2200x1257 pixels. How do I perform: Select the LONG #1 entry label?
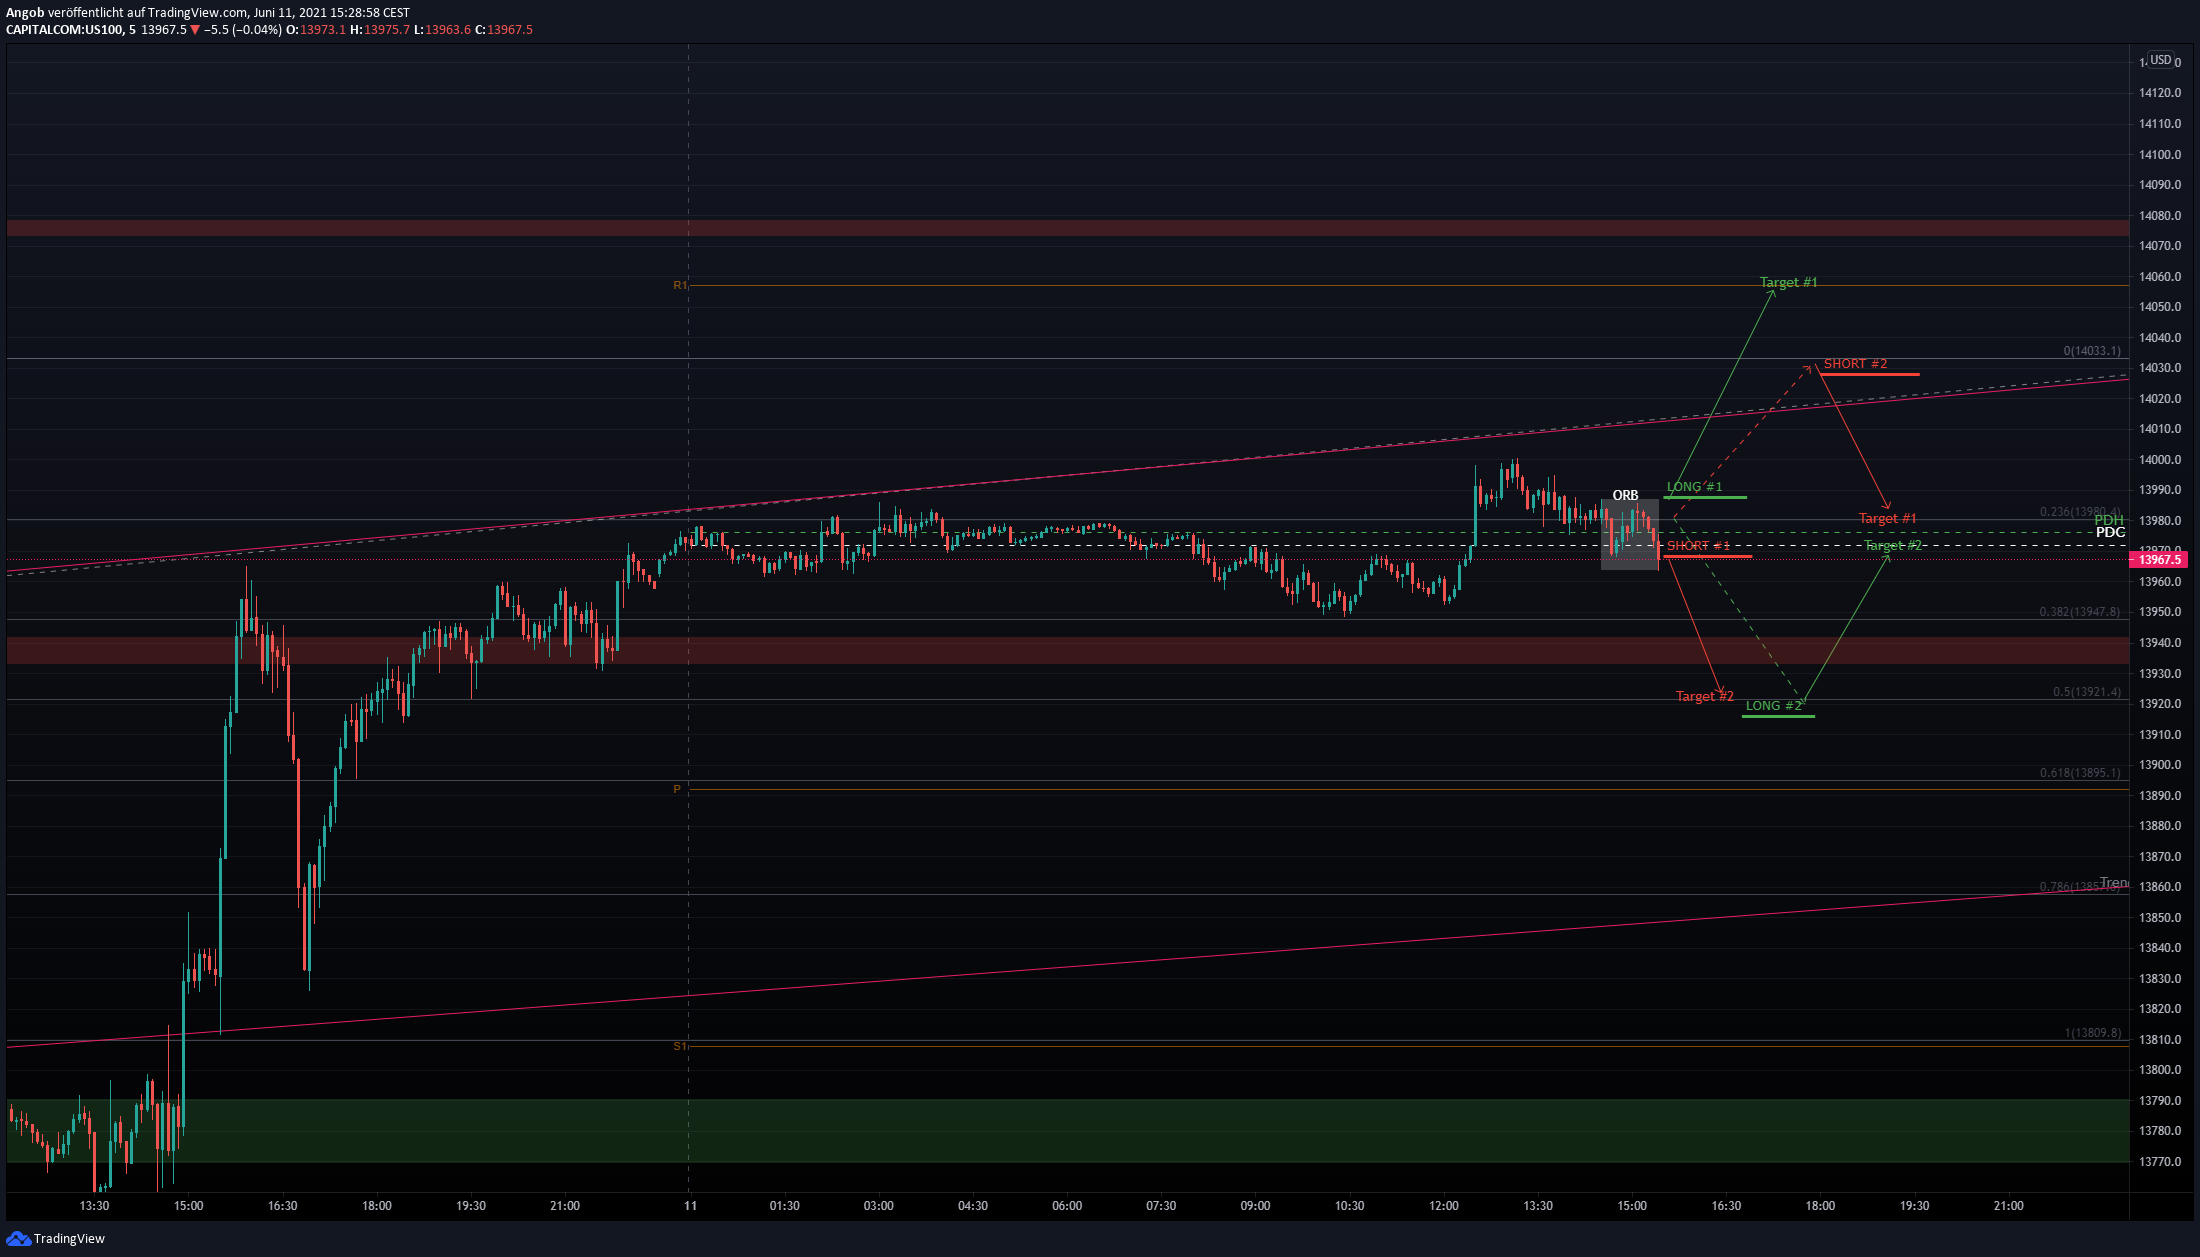(1694, 487)
